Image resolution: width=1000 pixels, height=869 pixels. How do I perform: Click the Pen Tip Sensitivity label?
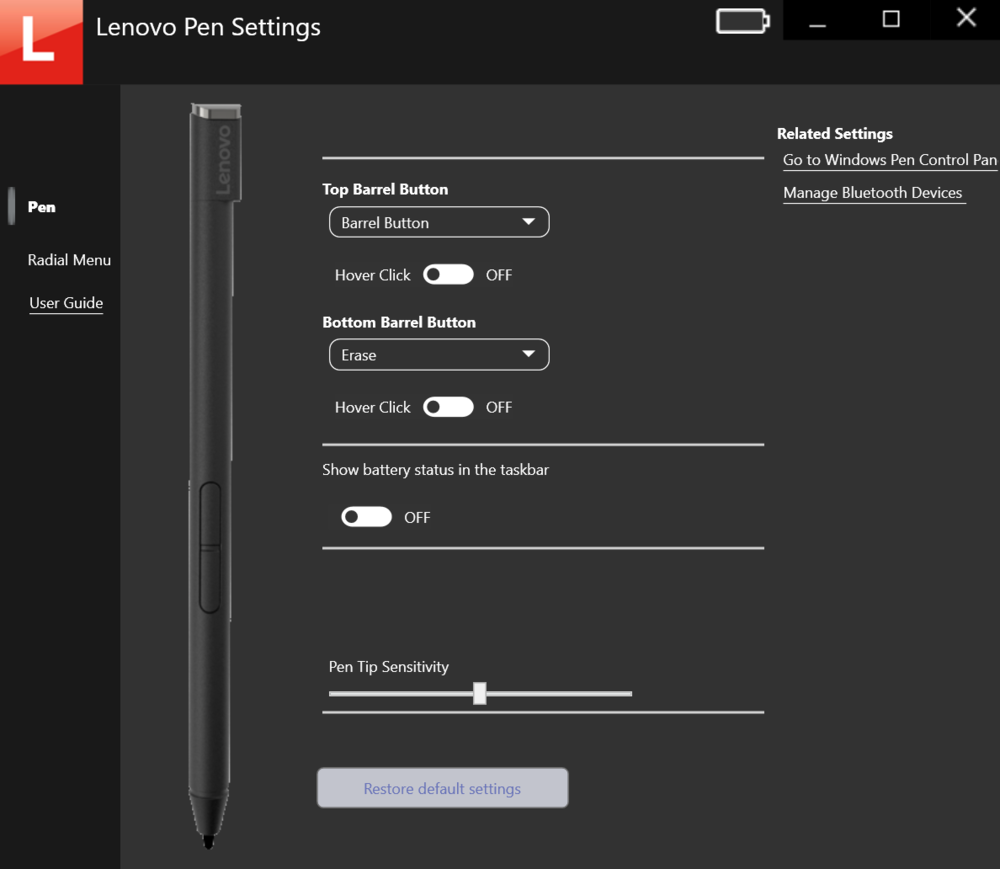pyautogui.click(x=389, y=667)
